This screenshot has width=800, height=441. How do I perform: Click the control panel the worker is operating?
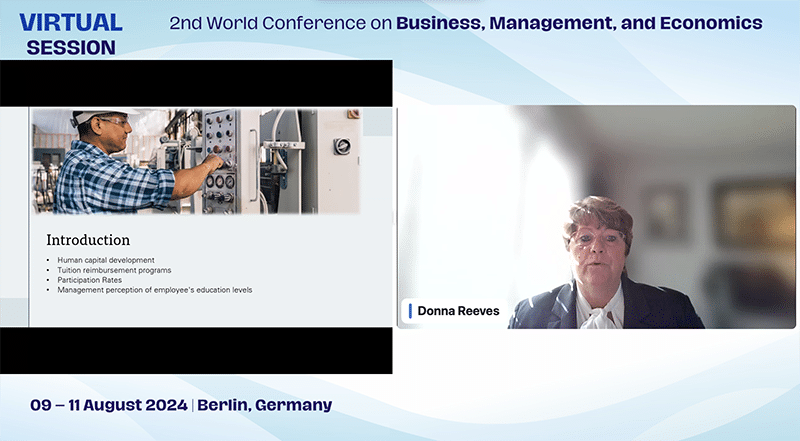(x=221, y=160)
